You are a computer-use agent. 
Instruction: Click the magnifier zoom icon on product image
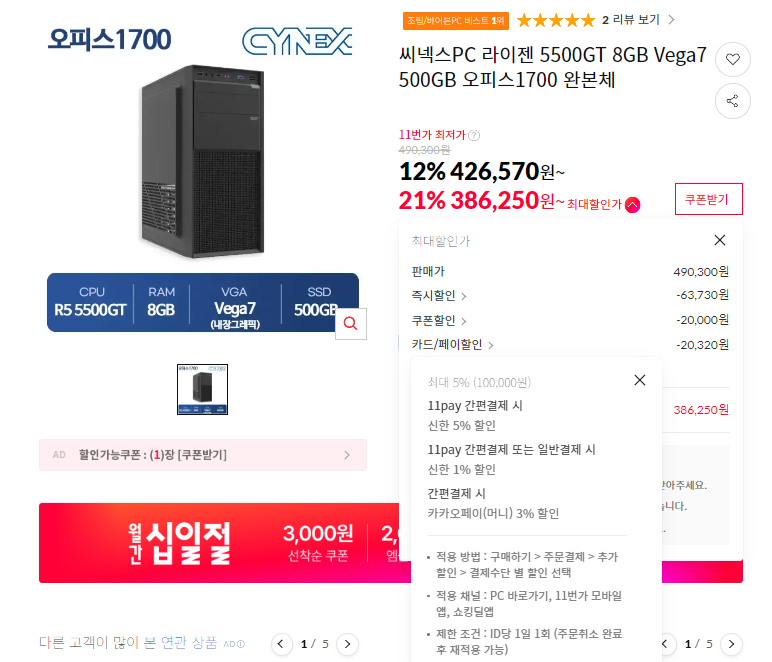coord(350,323)
